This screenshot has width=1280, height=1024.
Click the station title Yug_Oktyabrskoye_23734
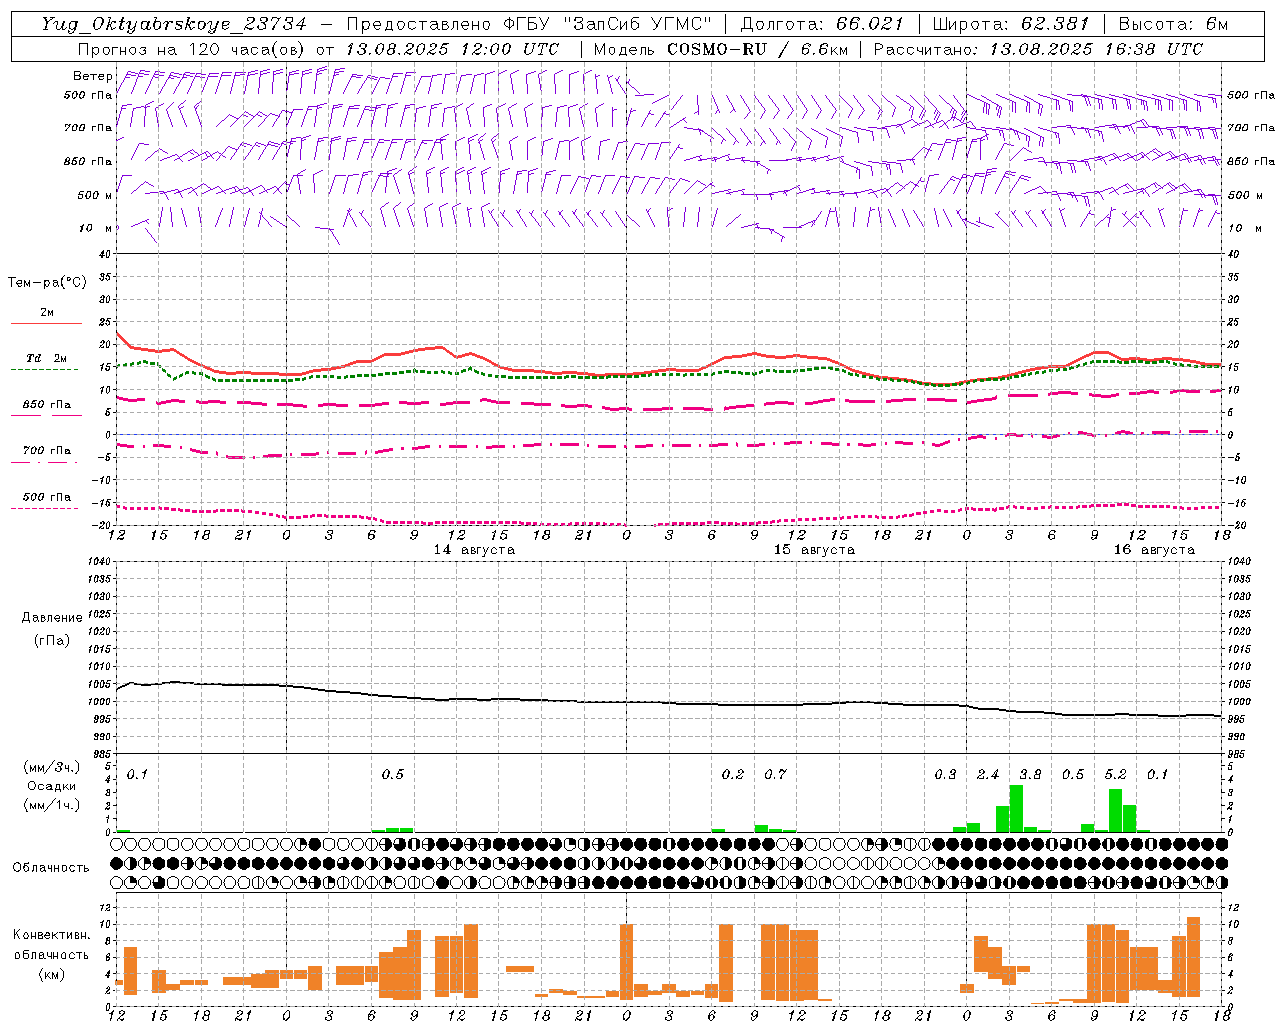[174, 24]
